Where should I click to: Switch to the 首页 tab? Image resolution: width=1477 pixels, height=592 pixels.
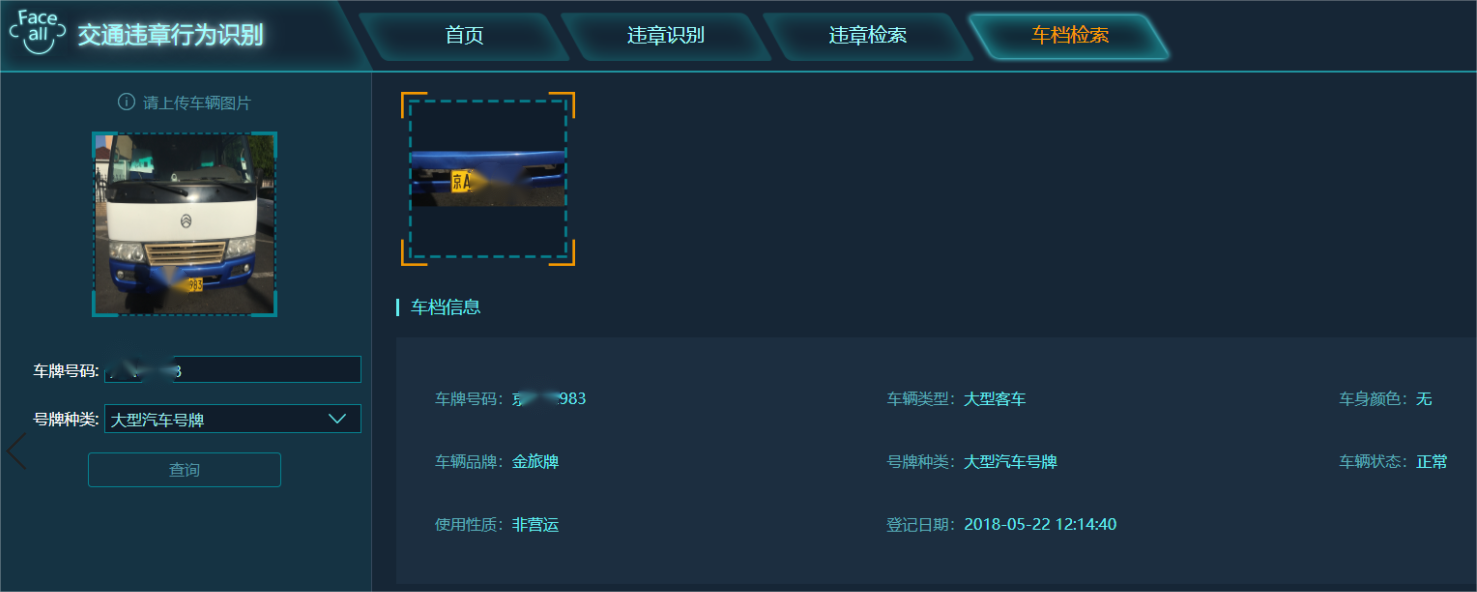(464, 35)
